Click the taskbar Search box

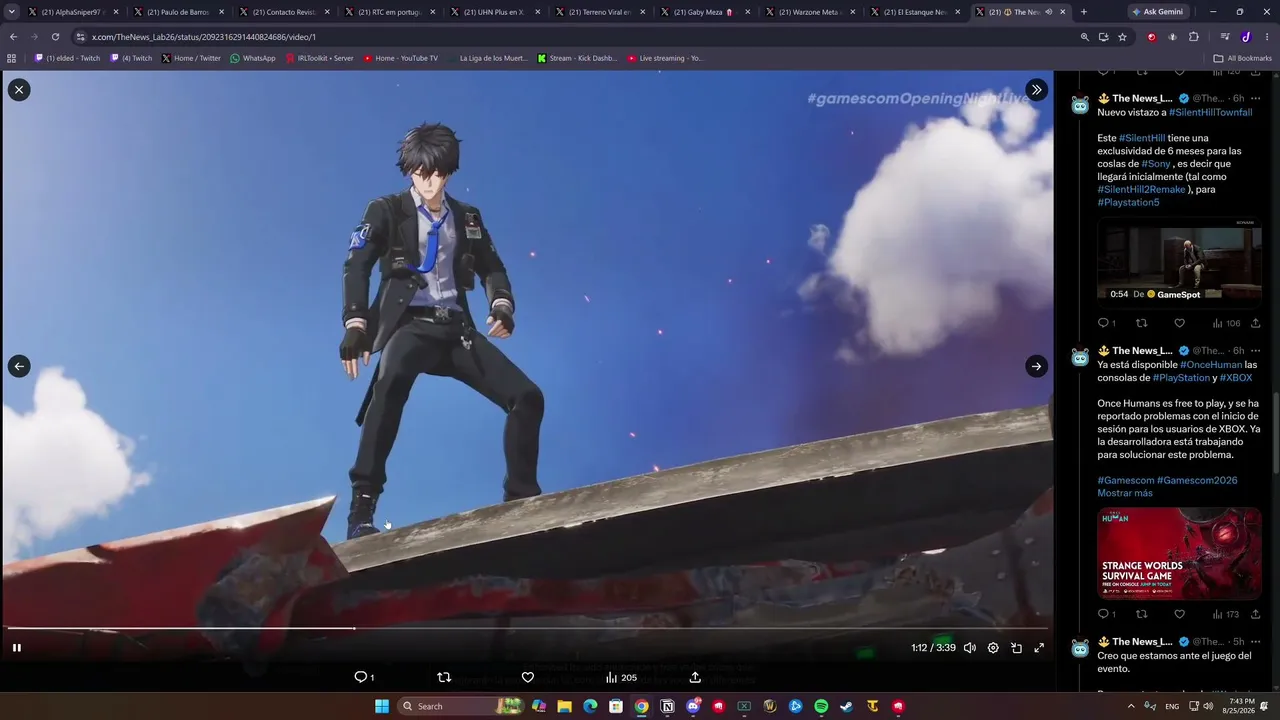460,706
